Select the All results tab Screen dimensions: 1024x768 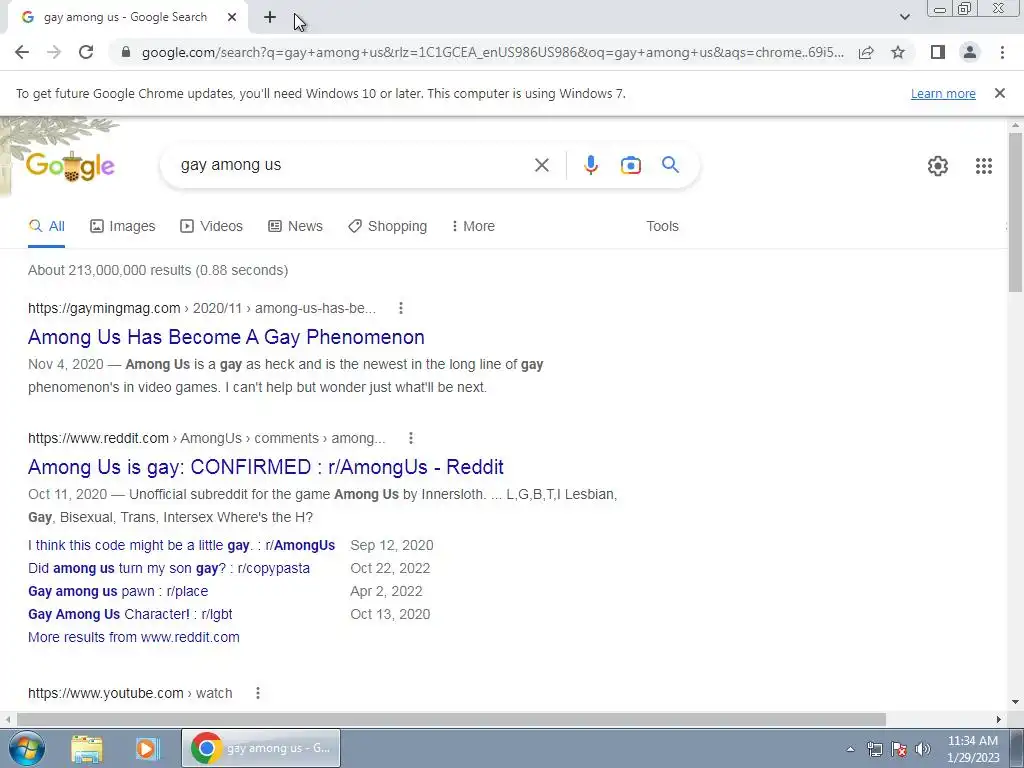46,226
